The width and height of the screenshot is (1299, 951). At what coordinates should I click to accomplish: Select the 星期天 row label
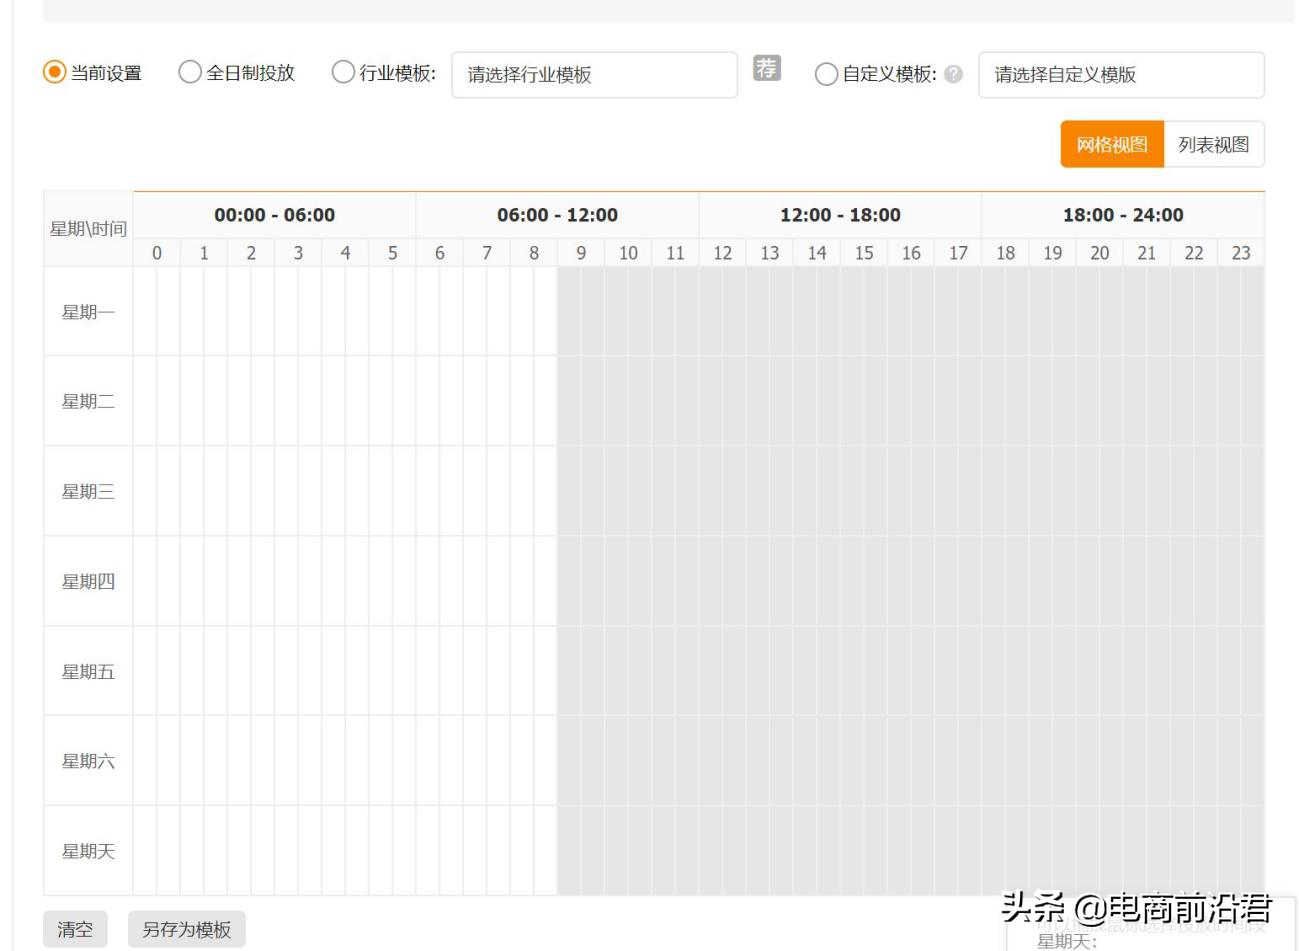[x=88, y=851]
